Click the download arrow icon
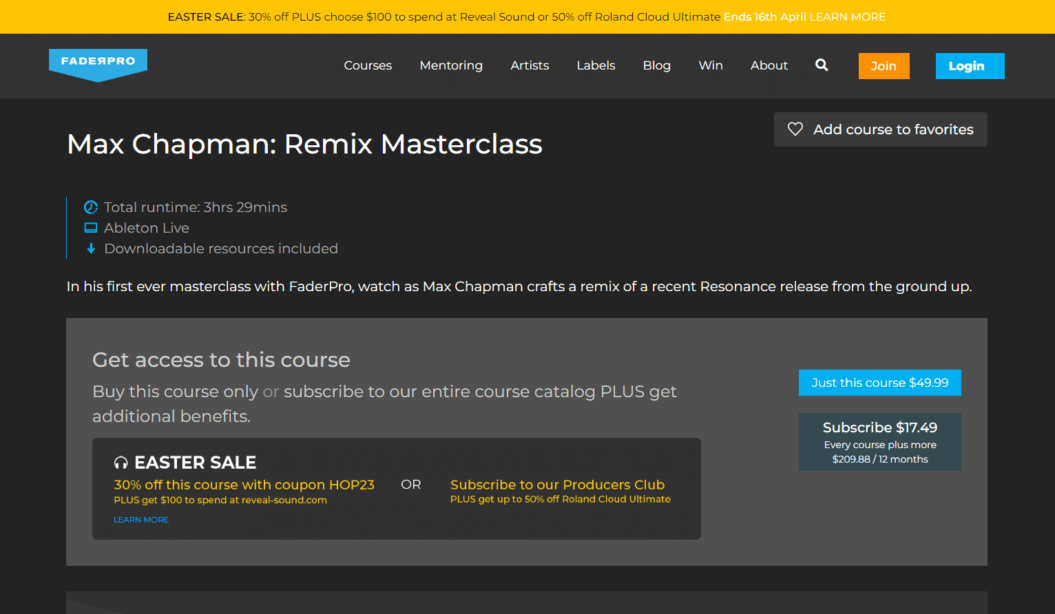 coord(91,249)
